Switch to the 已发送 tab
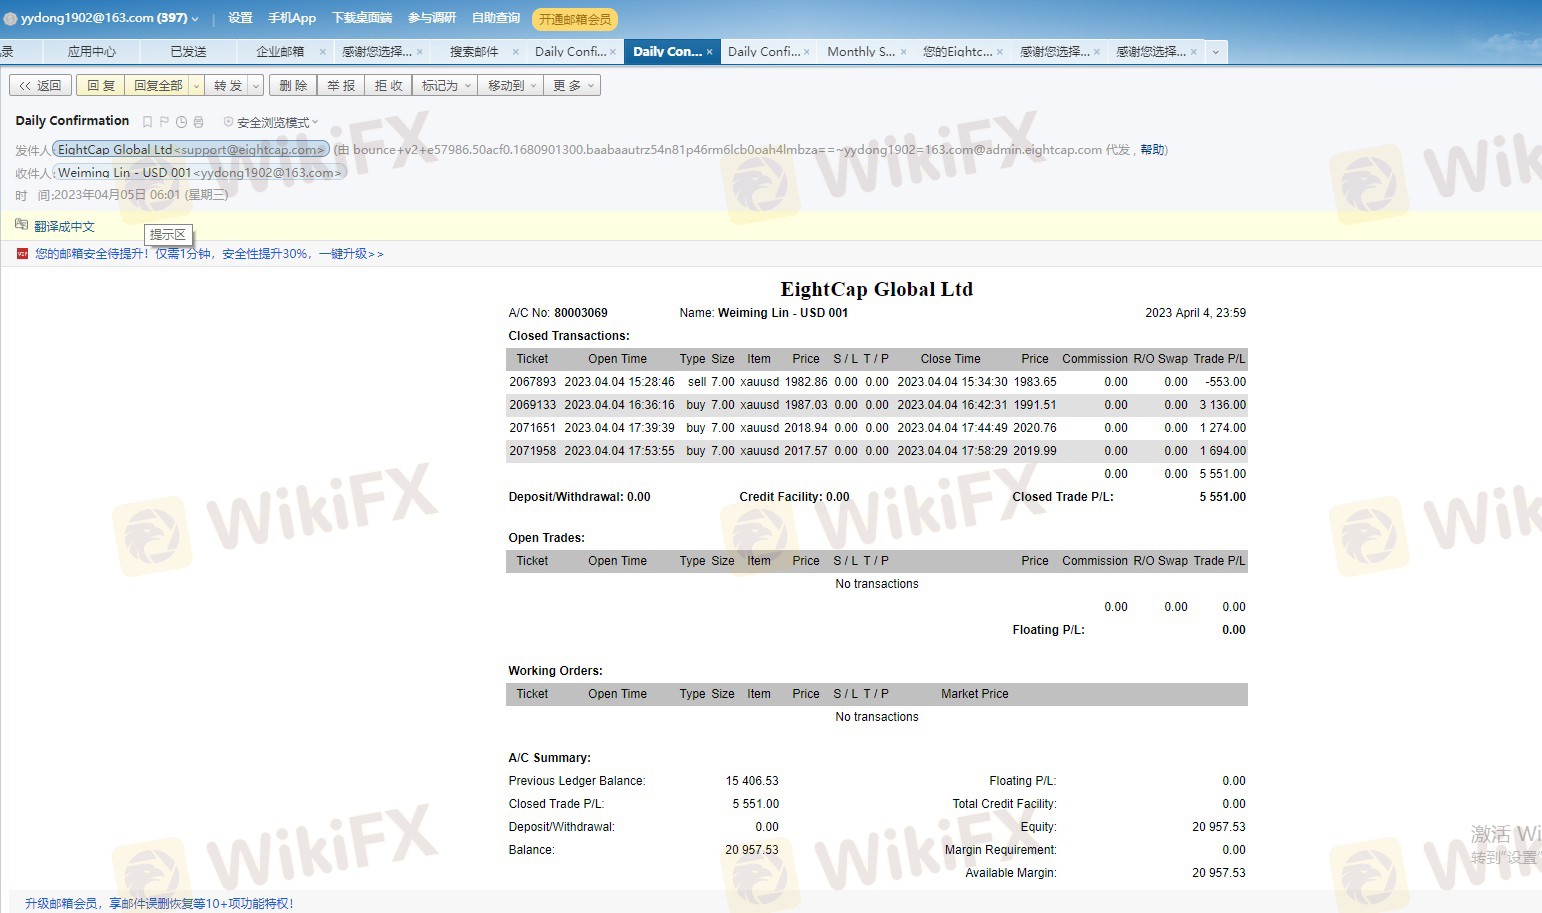1542x913 pixels. (188, 52)
